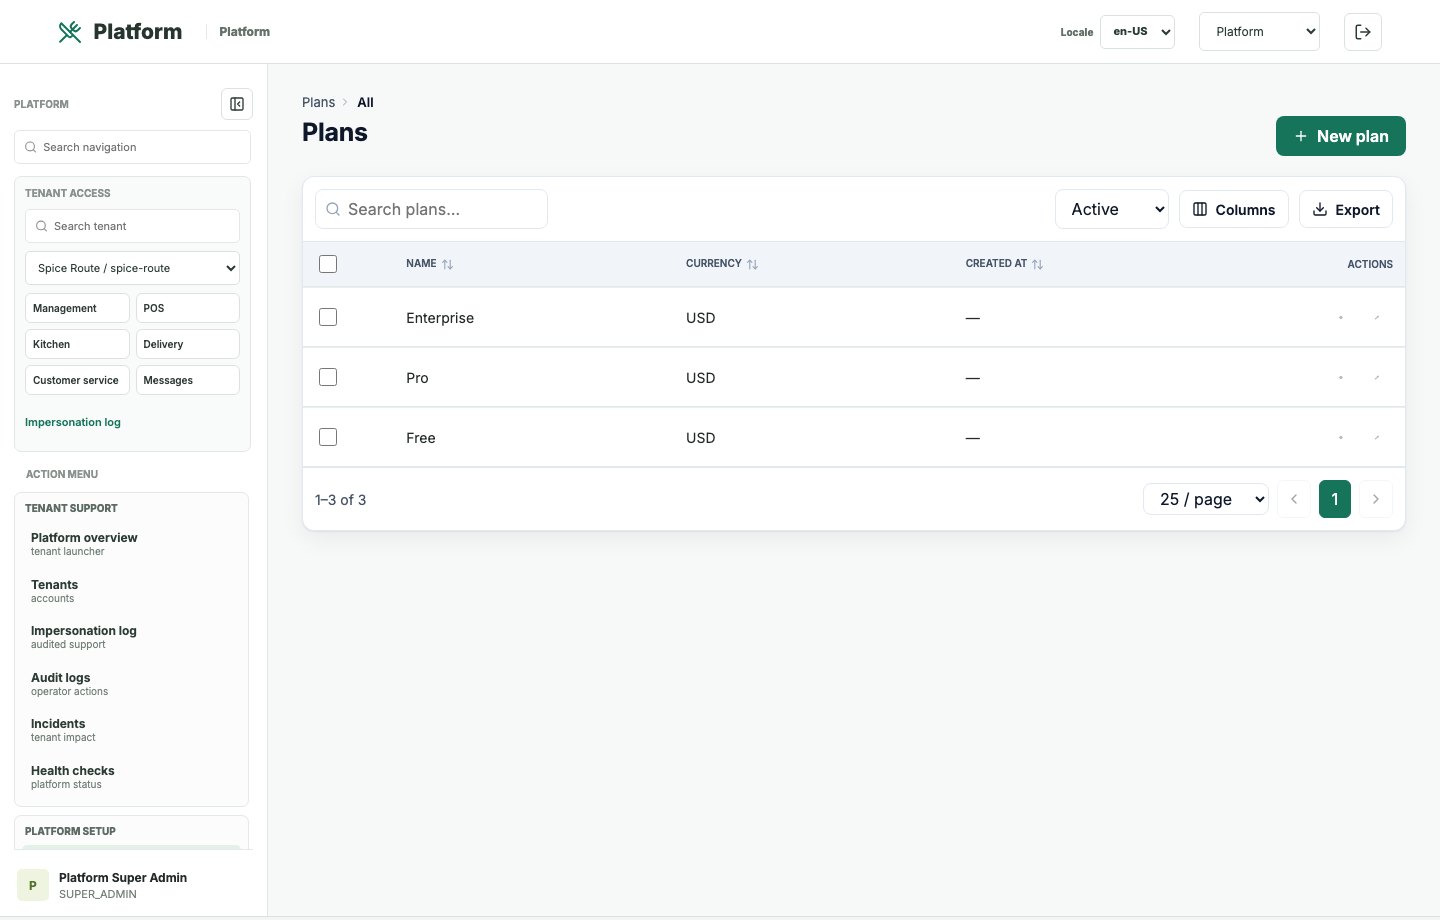This screenshot has height=920, width=1440.
Task: Sort plans by the Created At column
Action: click(x=1004, y=264)
